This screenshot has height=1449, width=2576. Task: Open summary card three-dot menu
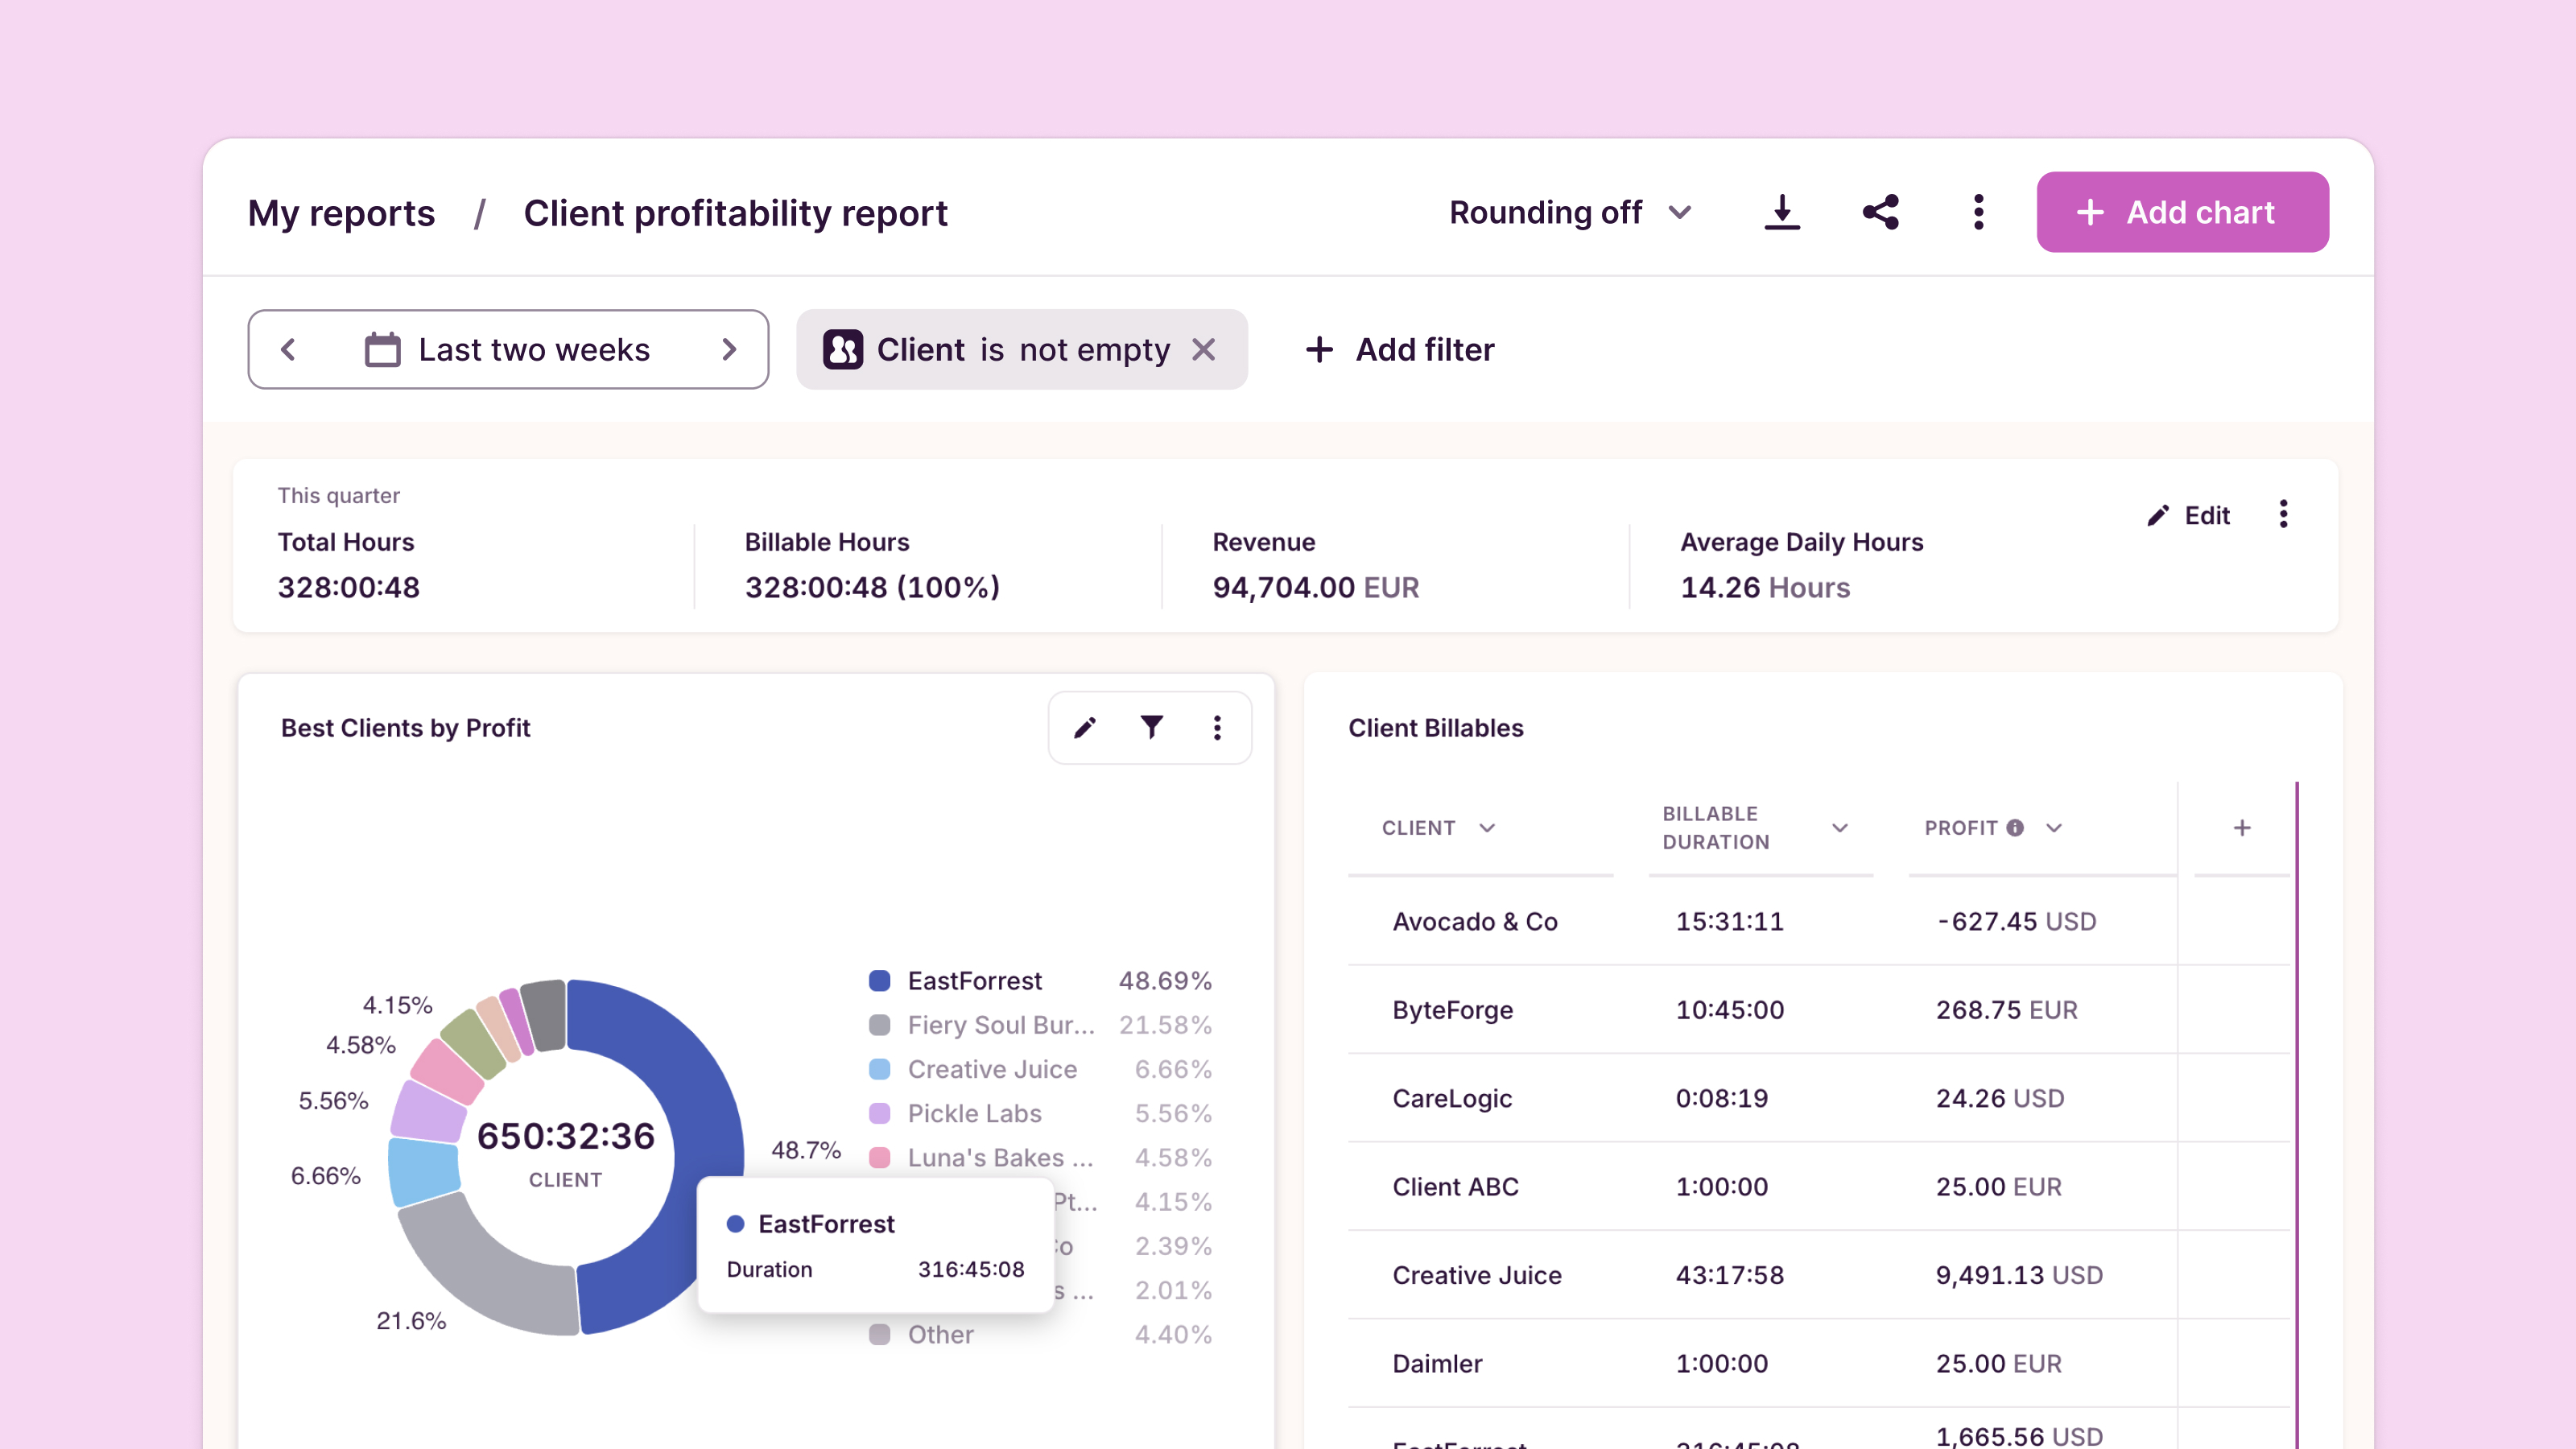click(2283, 514)
